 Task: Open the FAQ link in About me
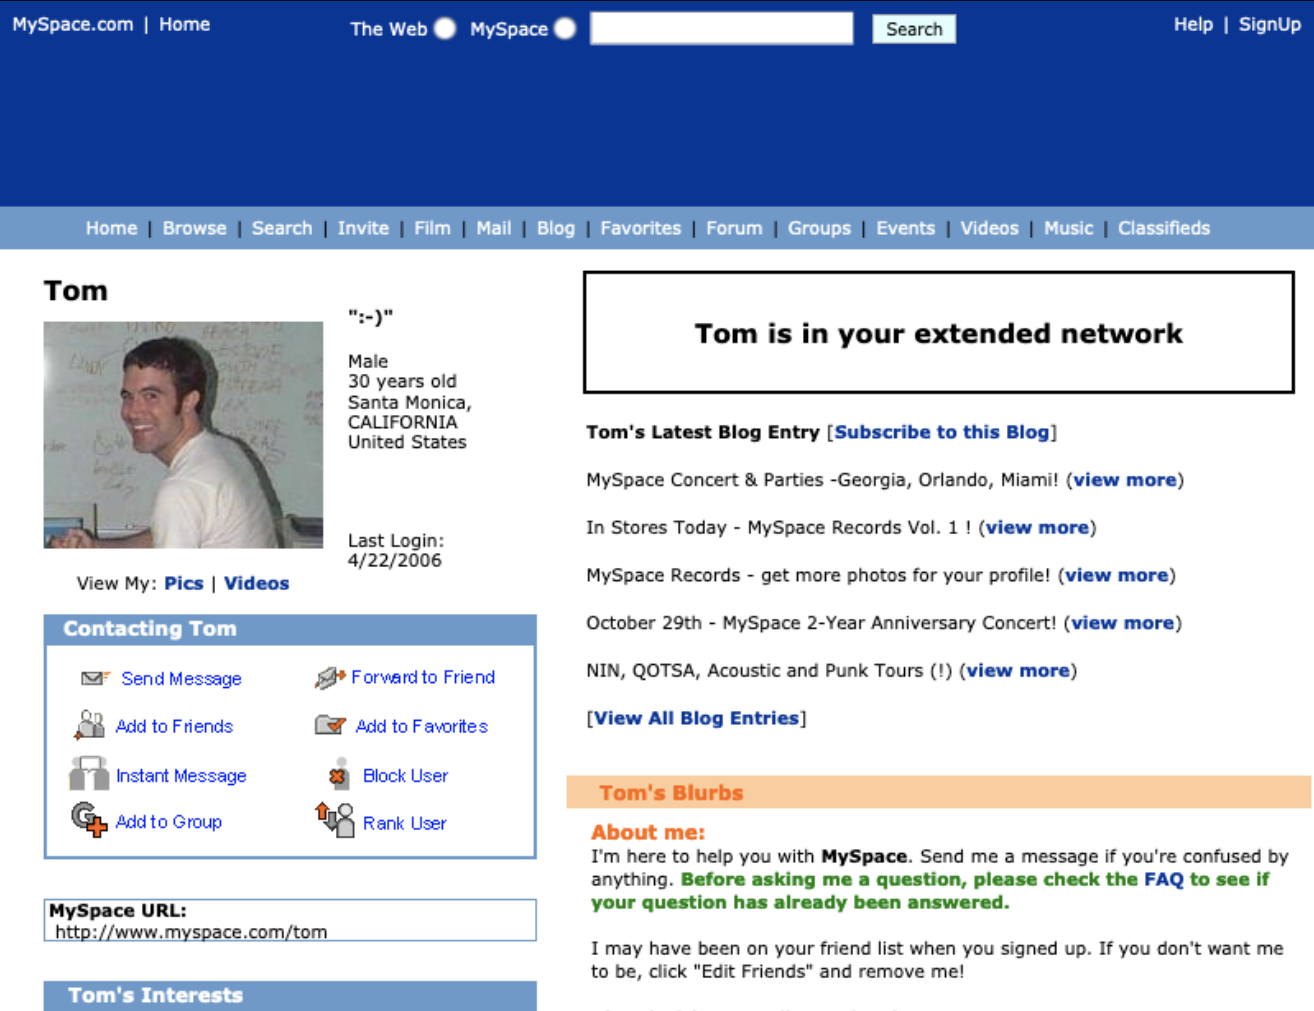coord(1163,879)
